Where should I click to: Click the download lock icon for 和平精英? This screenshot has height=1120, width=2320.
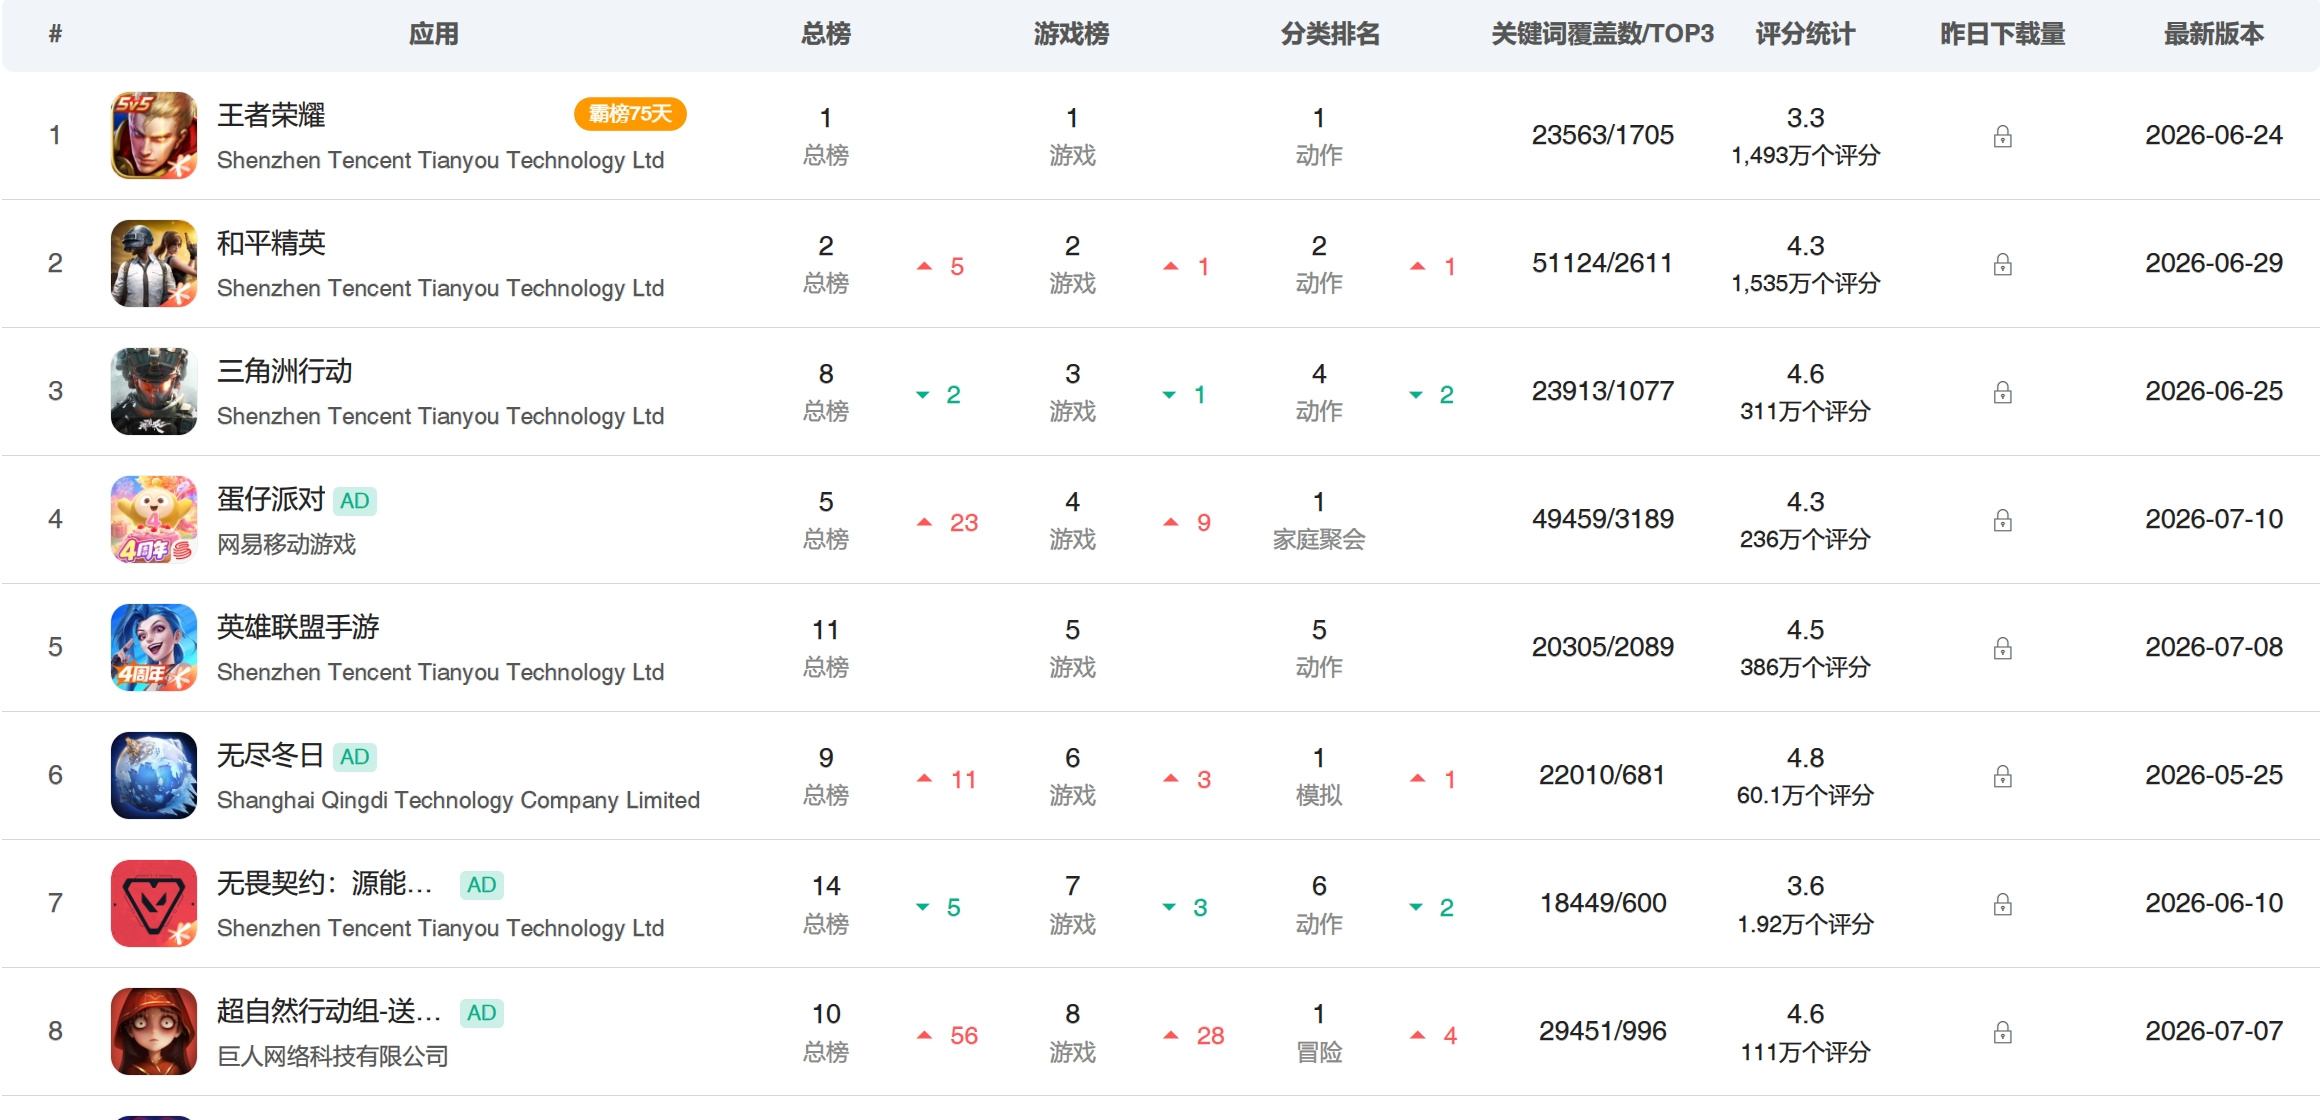coord(2002,264)
